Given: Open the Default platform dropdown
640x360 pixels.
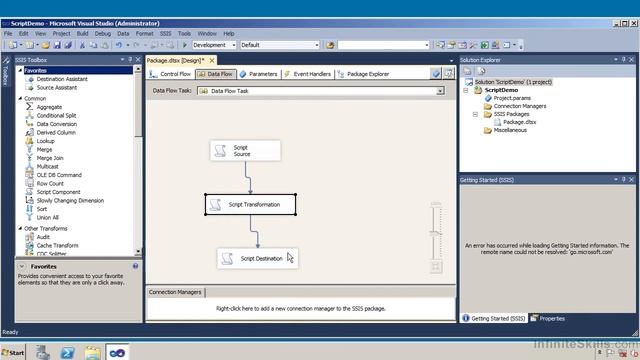Looking at the screenshot, I should coord(317,45).
